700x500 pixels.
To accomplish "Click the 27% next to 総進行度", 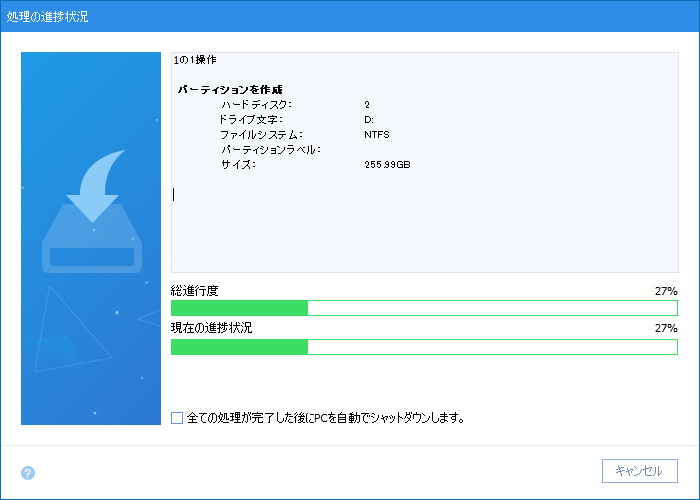I will 666,291.
